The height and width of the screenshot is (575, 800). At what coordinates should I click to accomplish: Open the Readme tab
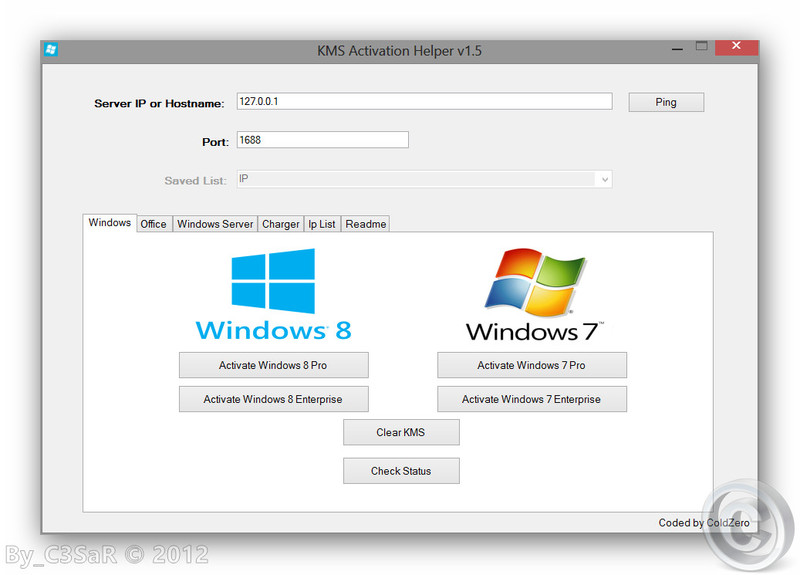tap(365, 224)
